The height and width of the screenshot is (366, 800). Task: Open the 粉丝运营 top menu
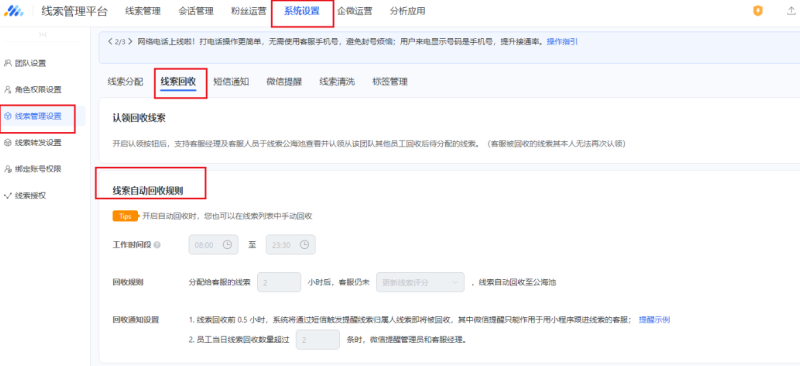click(x=248, y=11)
